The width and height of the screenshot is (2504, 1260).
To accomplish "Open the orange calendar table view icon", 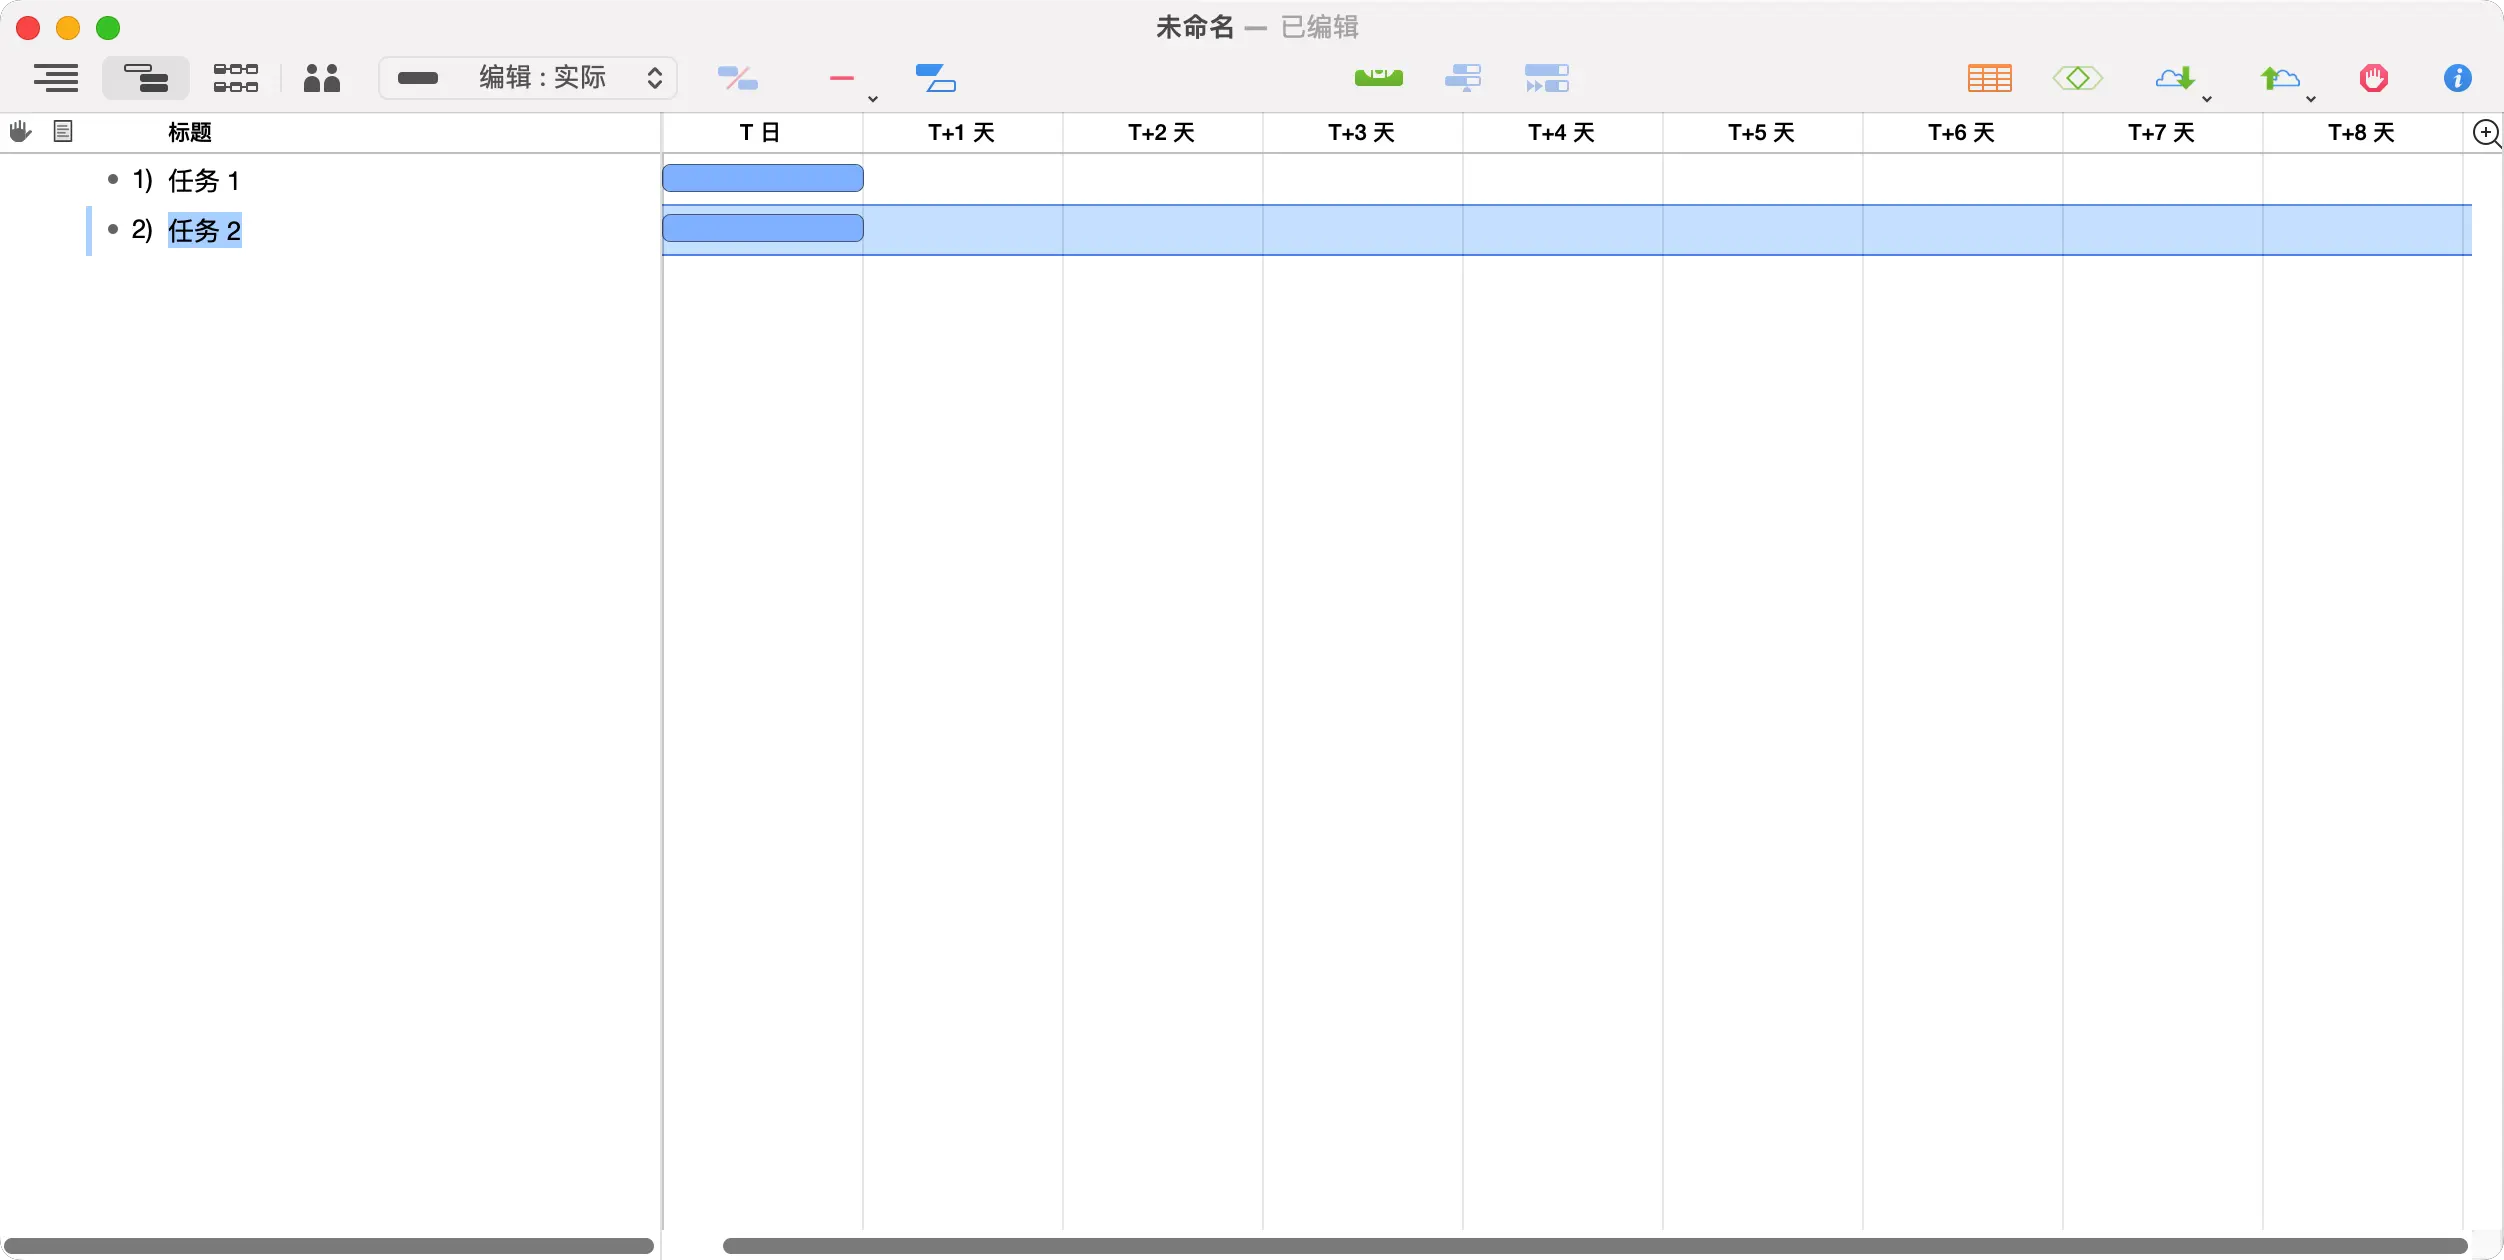I will 1989,78.
